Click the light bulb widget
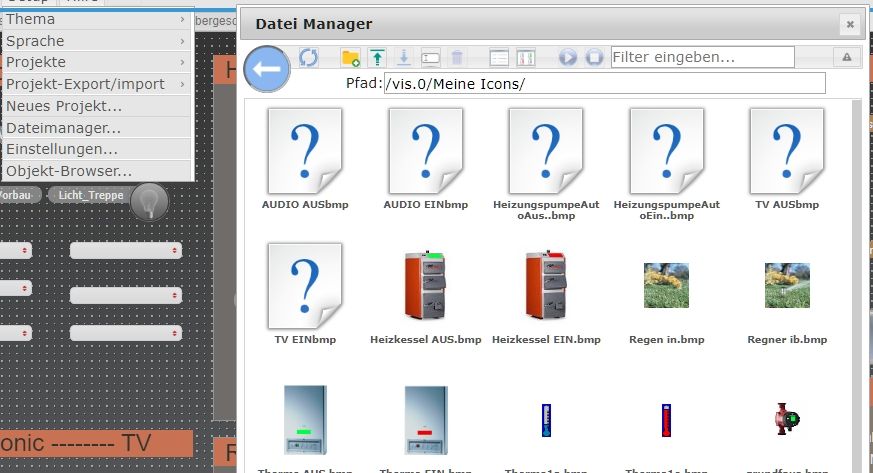Screen dimensions: 873x473 pos(149,202)
